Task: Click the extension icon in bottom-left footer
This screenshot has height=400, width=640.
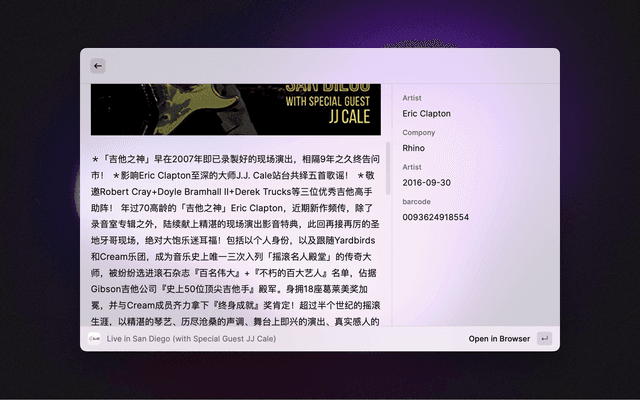Action: click(x=96, y=339)
